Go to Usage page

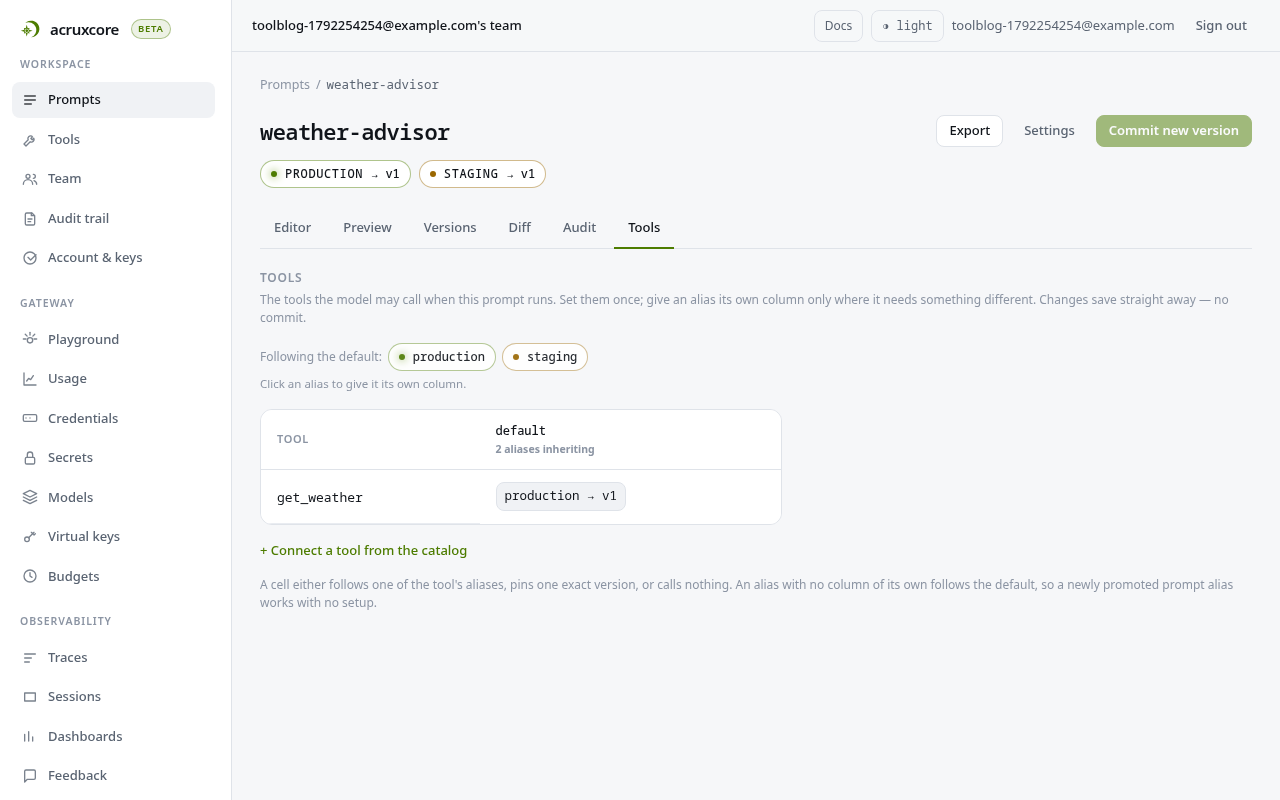coord(113,379)
